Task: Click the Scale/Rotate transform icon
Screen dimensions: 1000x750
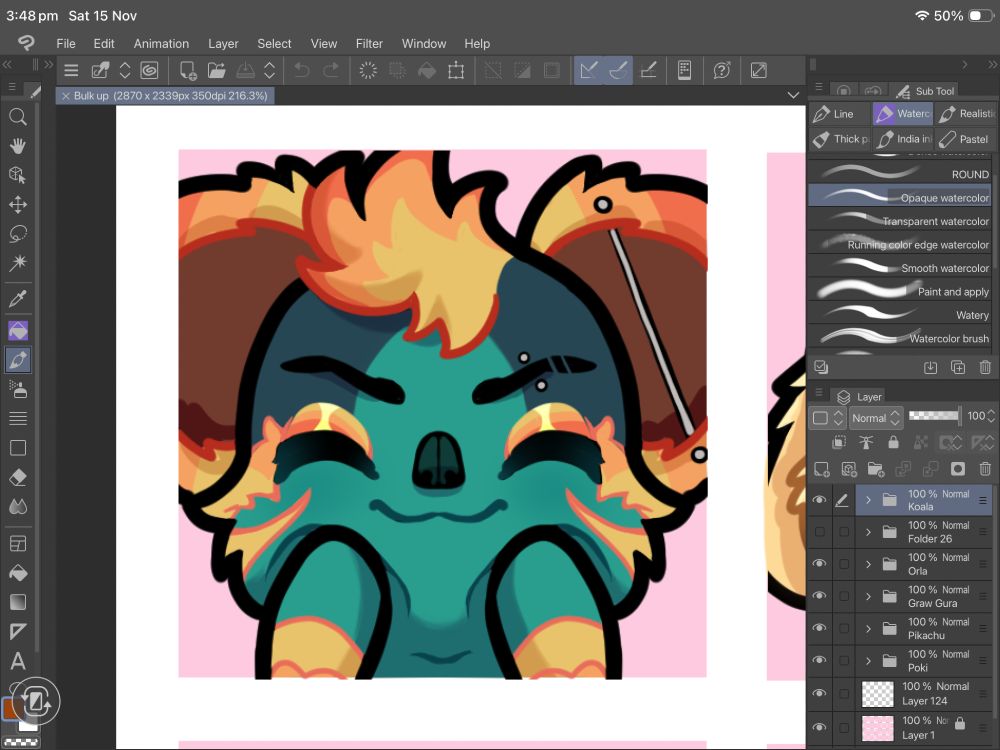Action: 456,70
